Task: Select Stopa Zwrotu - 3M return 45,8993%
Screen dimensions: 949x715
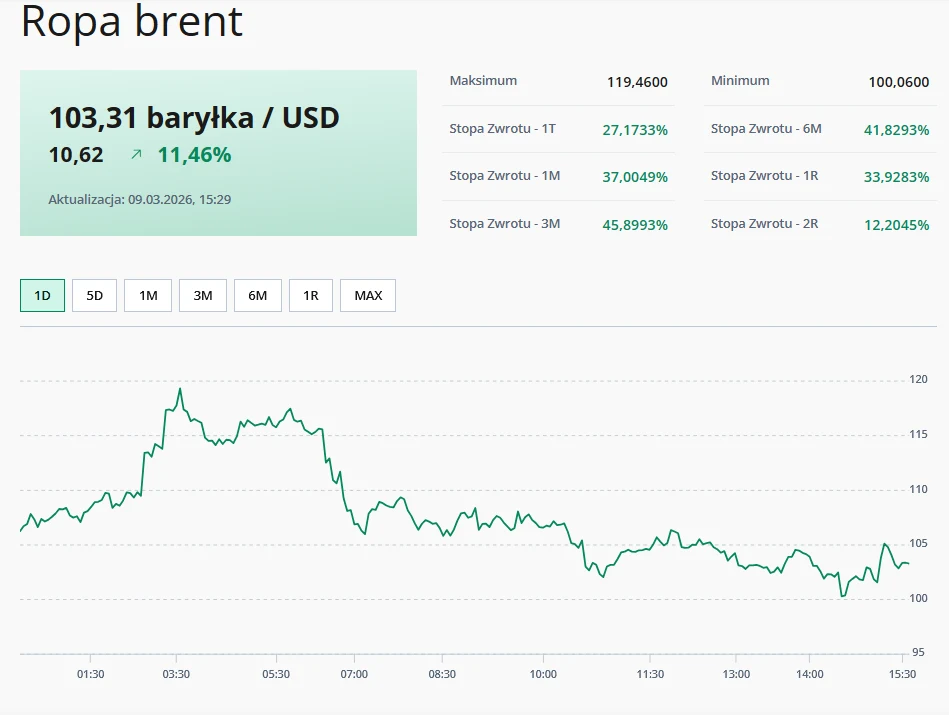Action: pos(637,223)
